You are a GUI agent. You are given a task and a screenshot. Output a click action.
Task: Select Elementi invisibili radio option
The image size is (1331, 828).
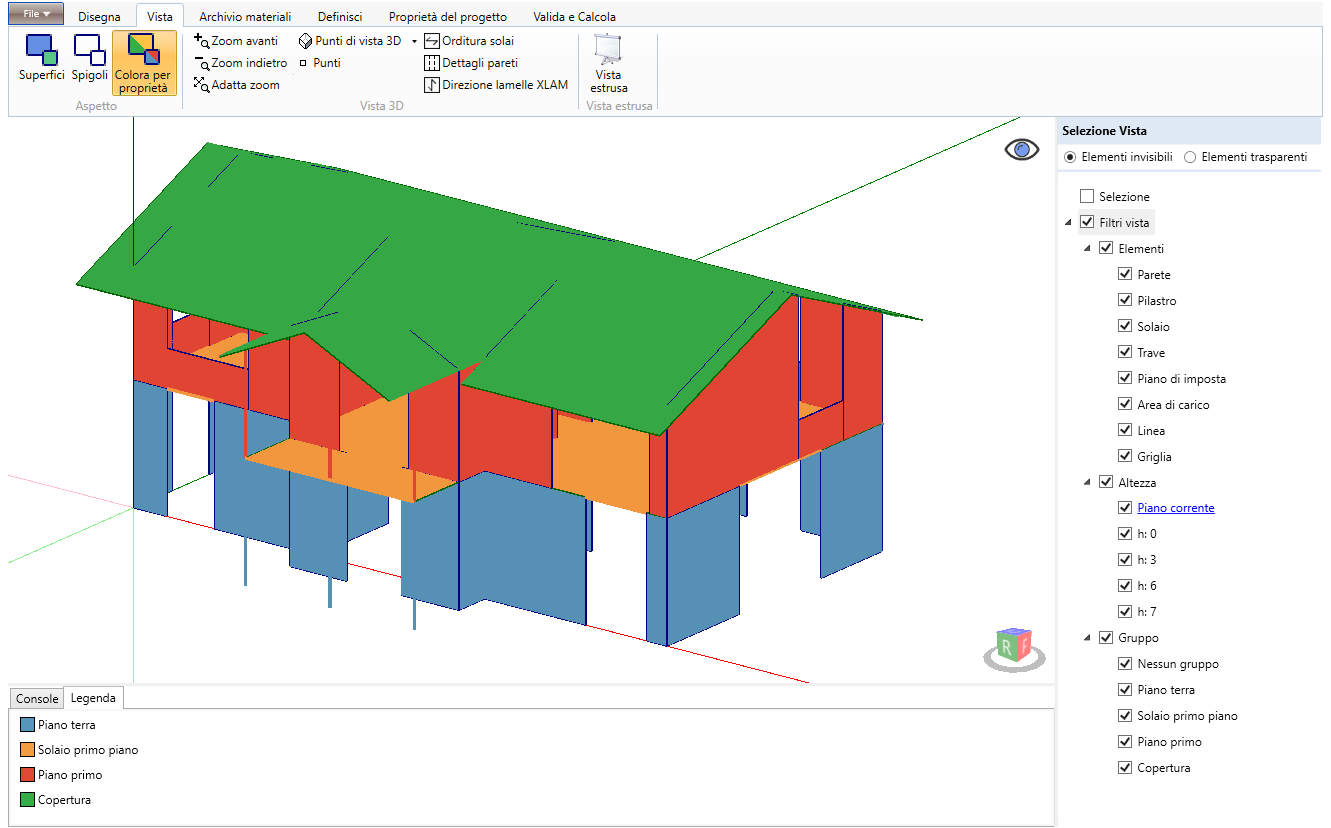(x=1070, y=157)
